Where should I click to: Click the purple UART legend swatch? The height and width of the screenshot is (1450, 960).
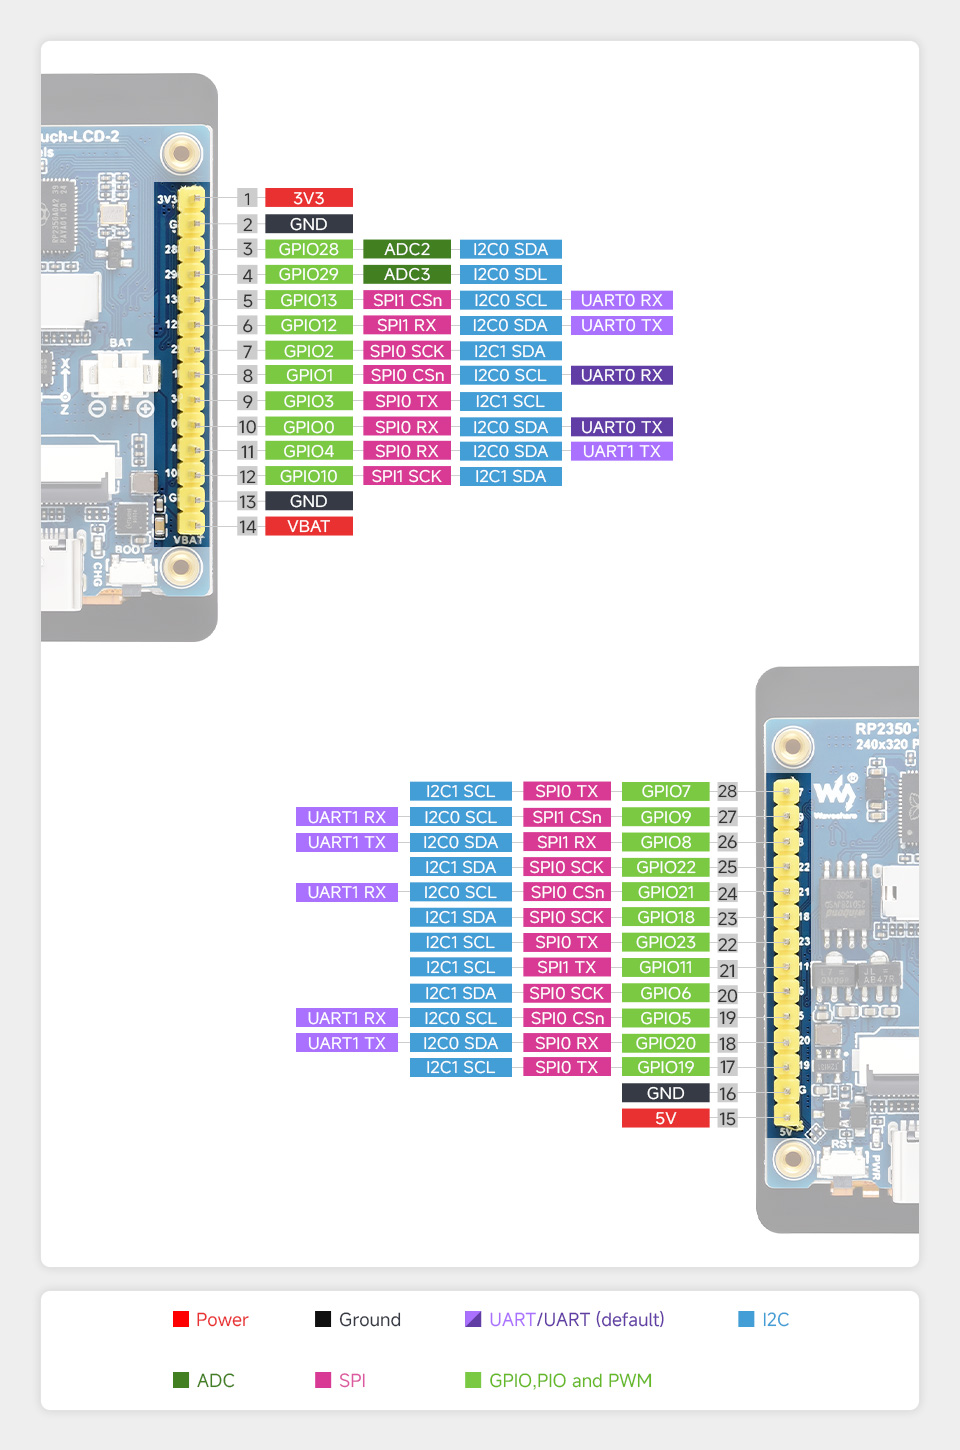tap(473, 1319)
